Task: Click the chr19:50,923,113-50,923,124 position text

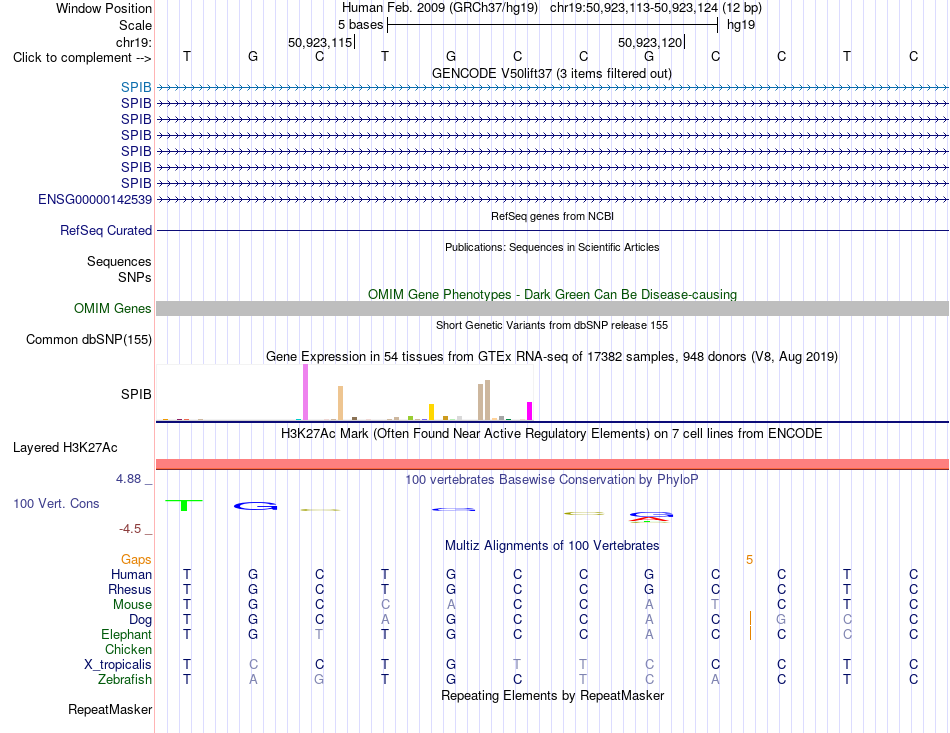Action: point(634,8)
